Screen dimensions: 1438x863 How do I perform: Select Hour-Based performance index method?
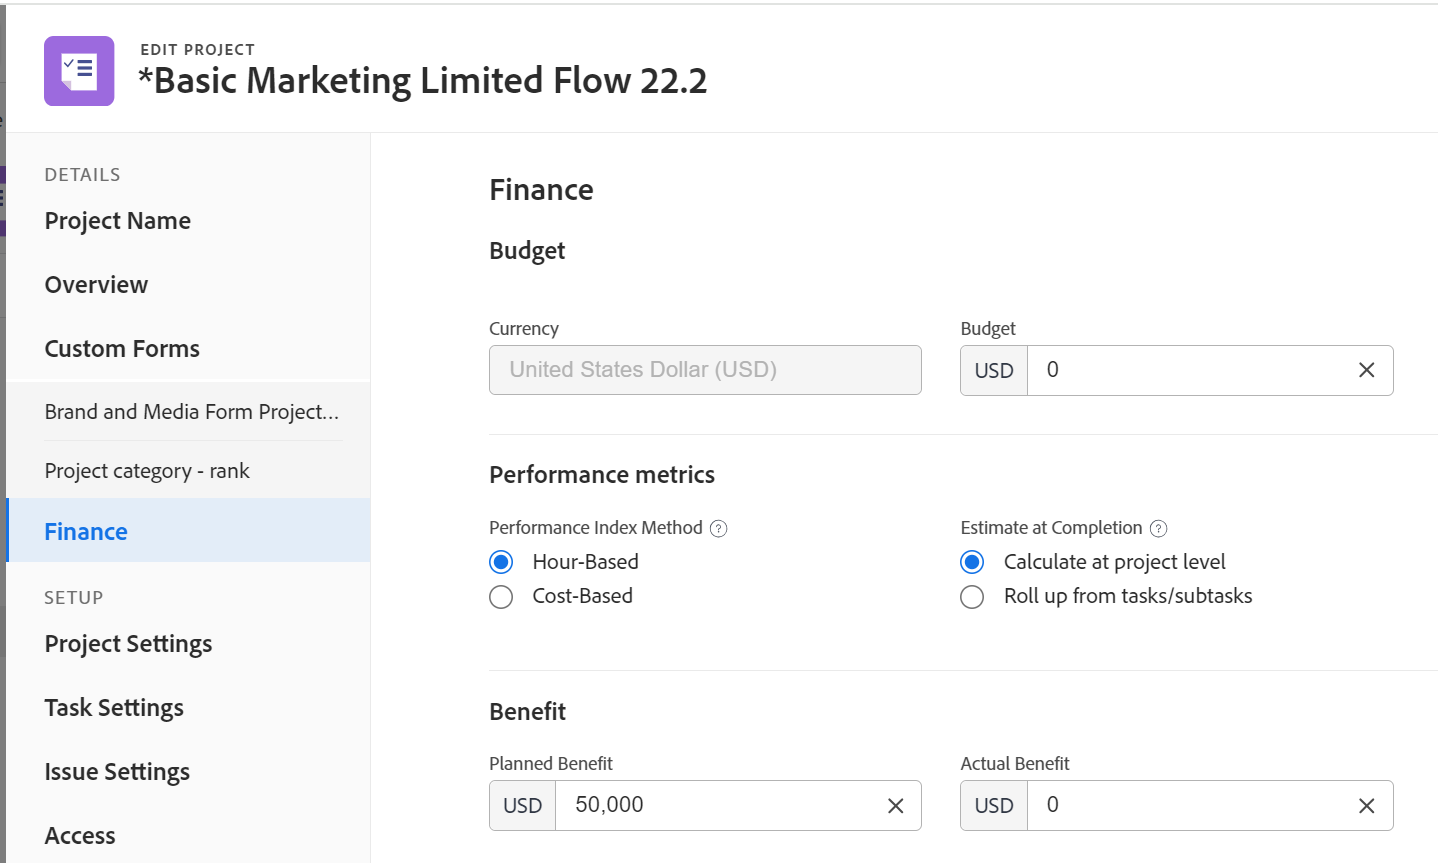501,562
